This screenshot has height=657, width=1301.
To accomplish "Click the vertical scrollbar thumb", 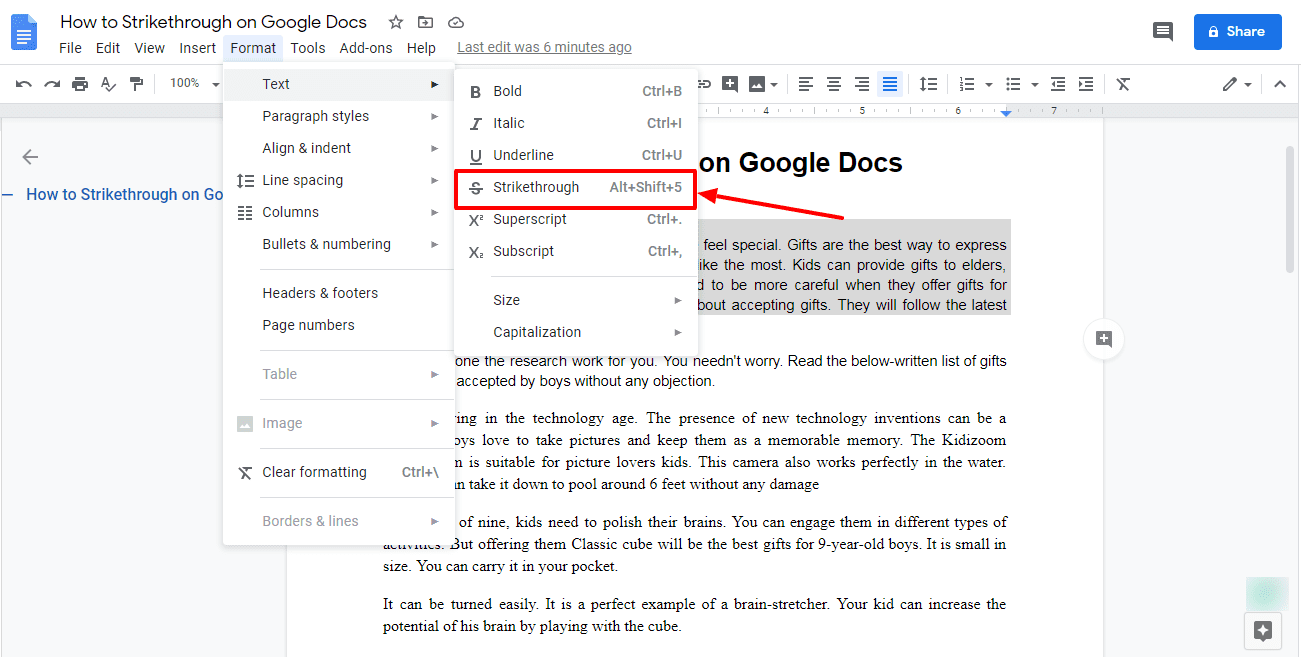I will 1290,208.
